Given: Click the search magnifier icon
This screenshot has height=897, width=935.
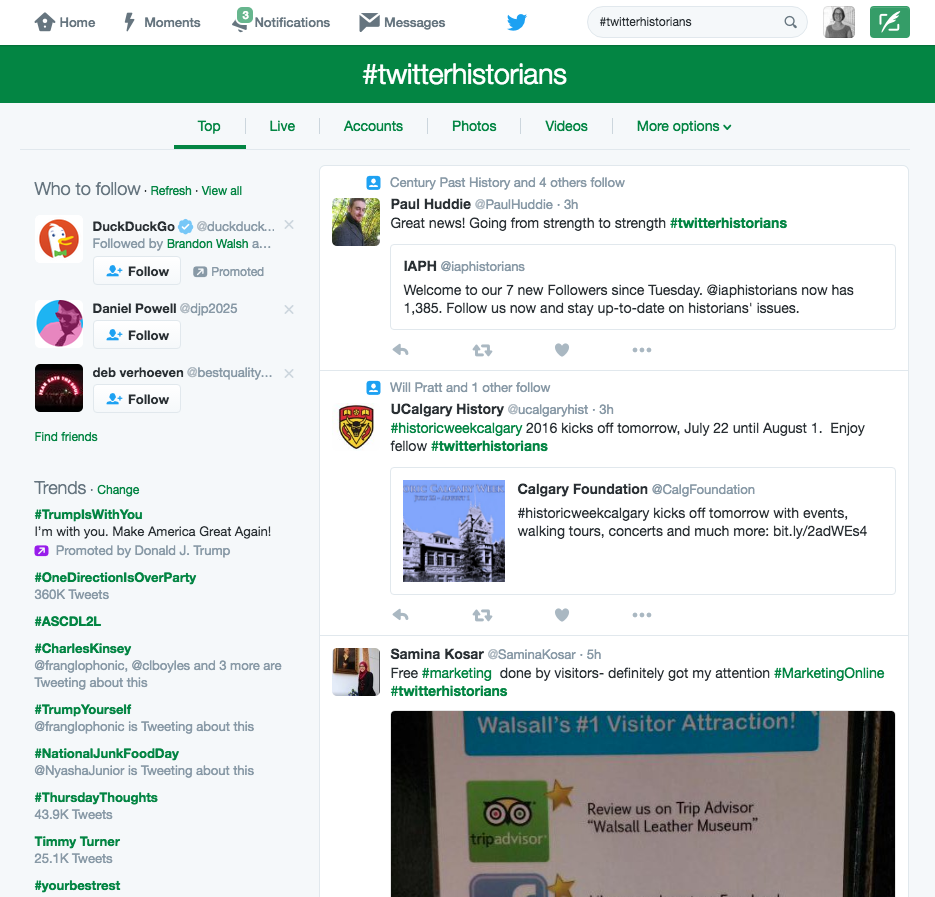Looking at the screenshot, I should (x=790, y=22).
